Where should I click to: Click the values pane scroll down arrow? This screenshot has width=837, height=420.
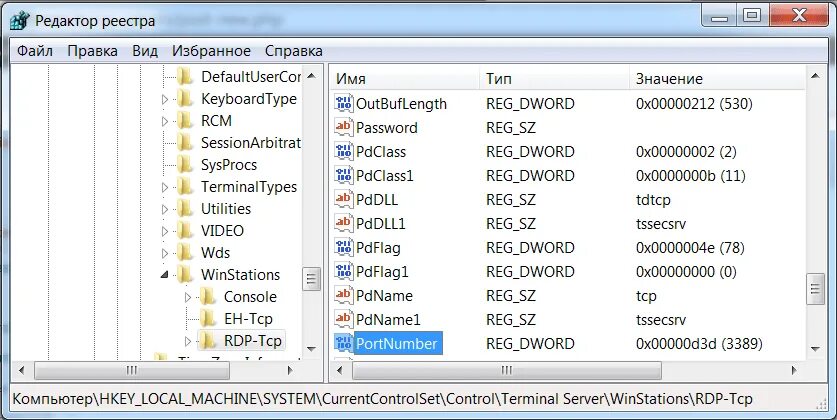815,349
